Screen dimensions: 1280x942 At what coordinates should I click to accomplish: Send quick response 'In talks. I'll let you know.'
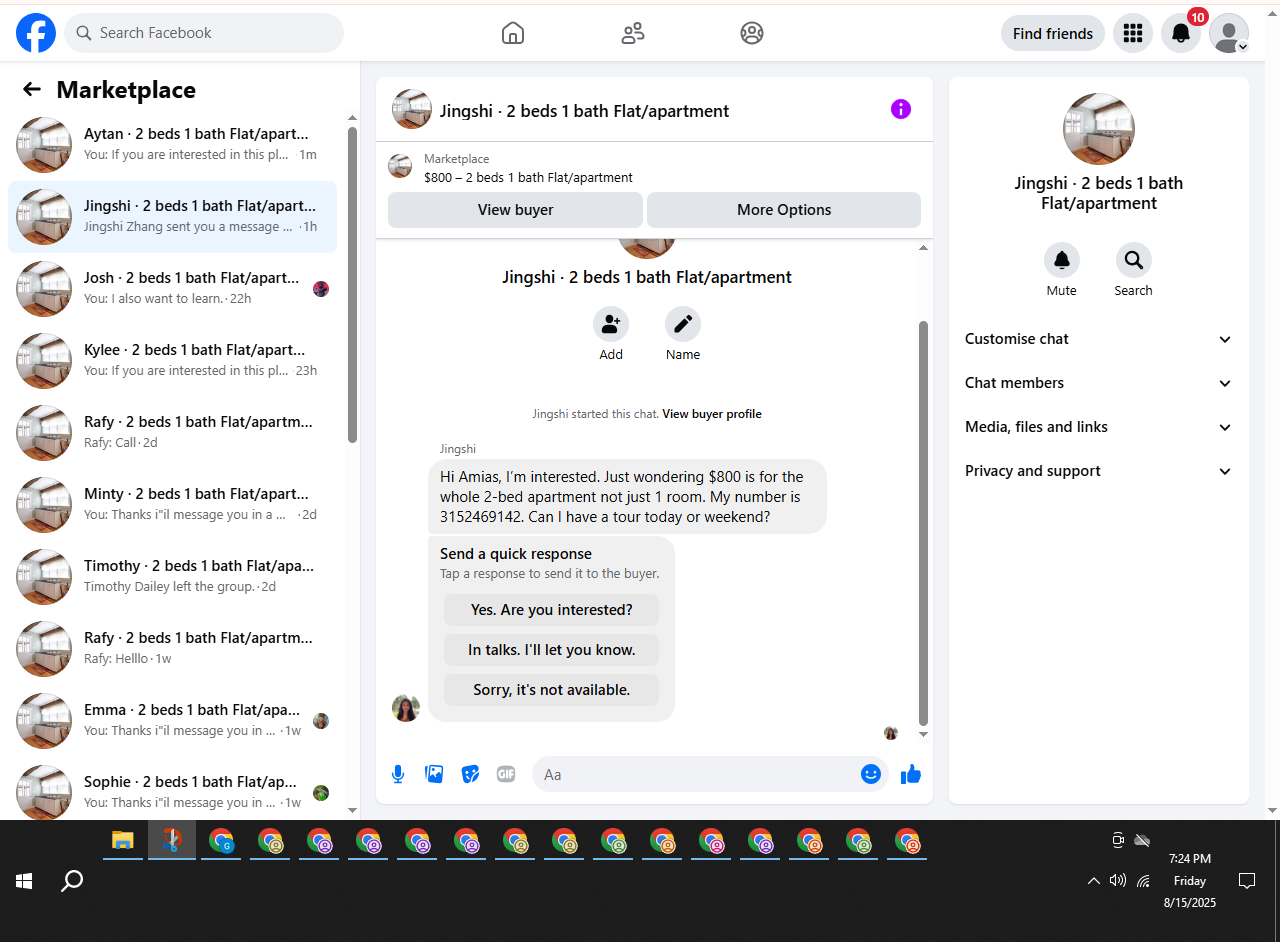point(552,650)
